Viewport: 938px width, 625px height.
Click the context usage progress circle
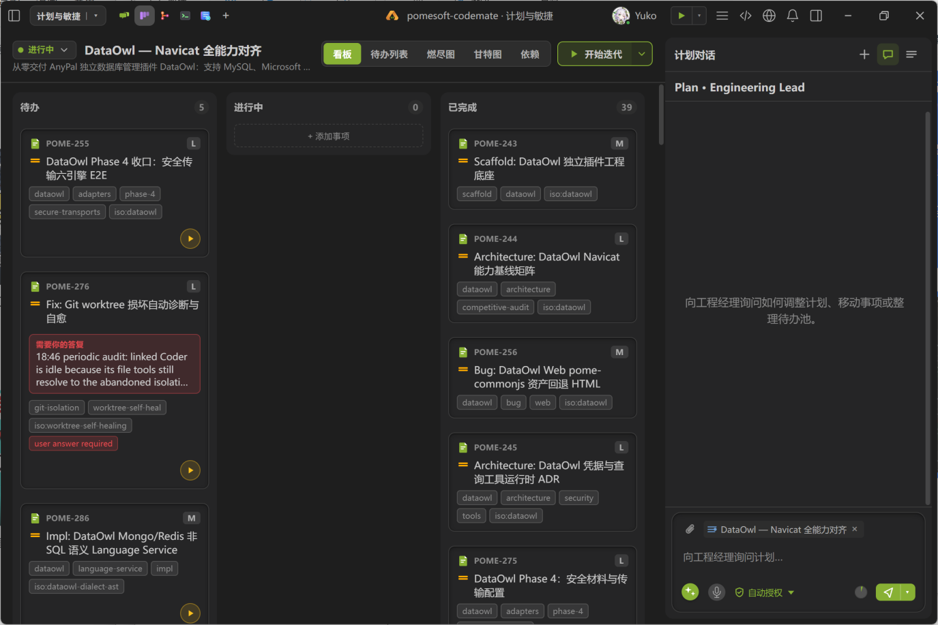[x=861, y=592]
